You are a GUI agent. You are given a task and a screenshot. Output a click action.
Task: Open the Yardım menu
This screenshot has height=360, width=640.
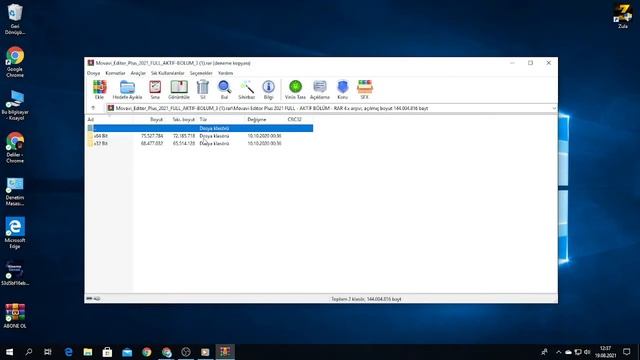[225, 73]
